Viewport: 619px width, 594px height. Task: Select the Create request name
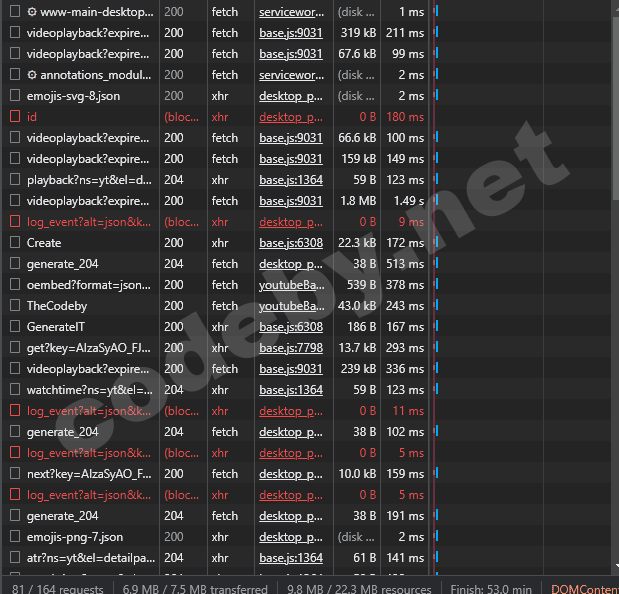click(44, 243)
